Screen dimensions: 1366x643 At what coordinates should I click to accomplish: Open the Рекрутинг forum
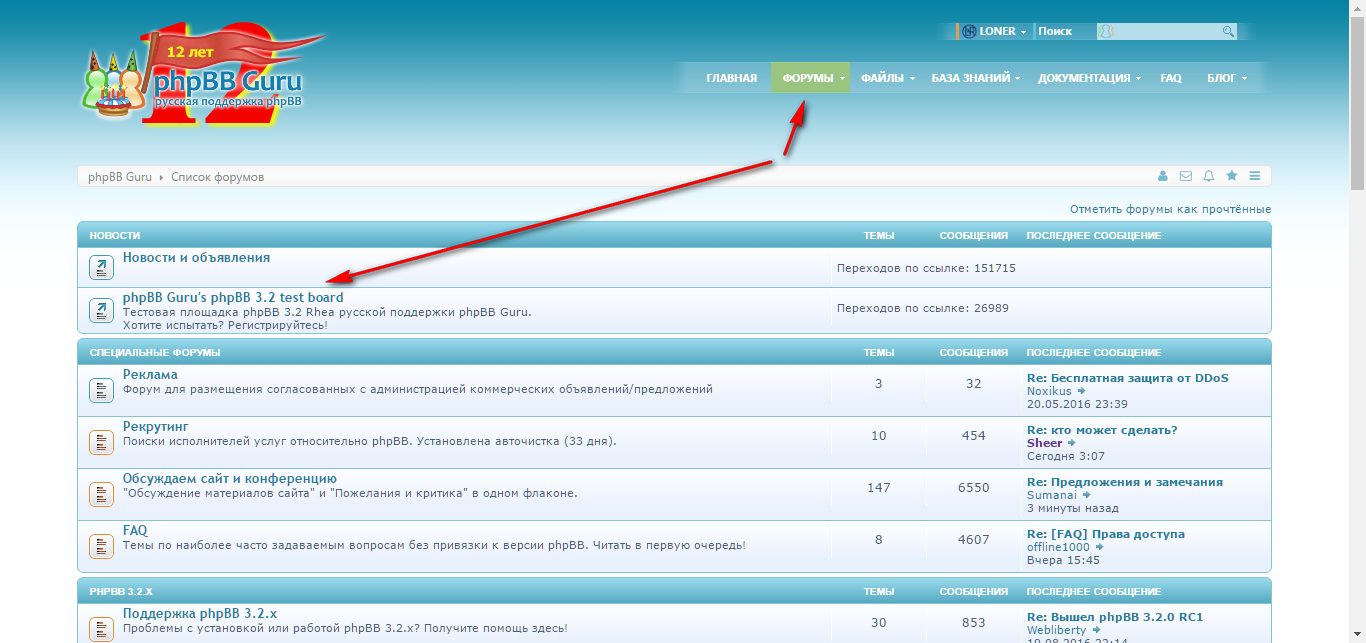tap(155, 426)
